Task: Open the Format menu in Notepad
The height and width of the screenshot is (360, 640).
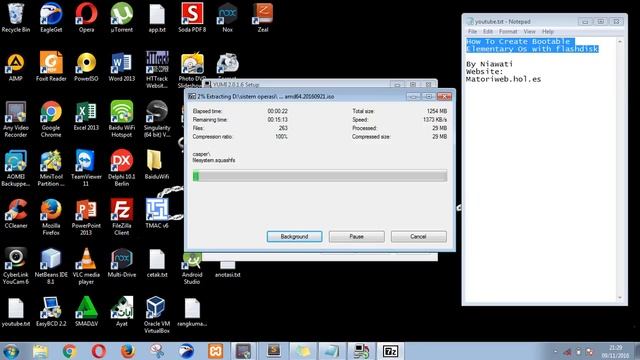Action: click(x=508, y=31)
